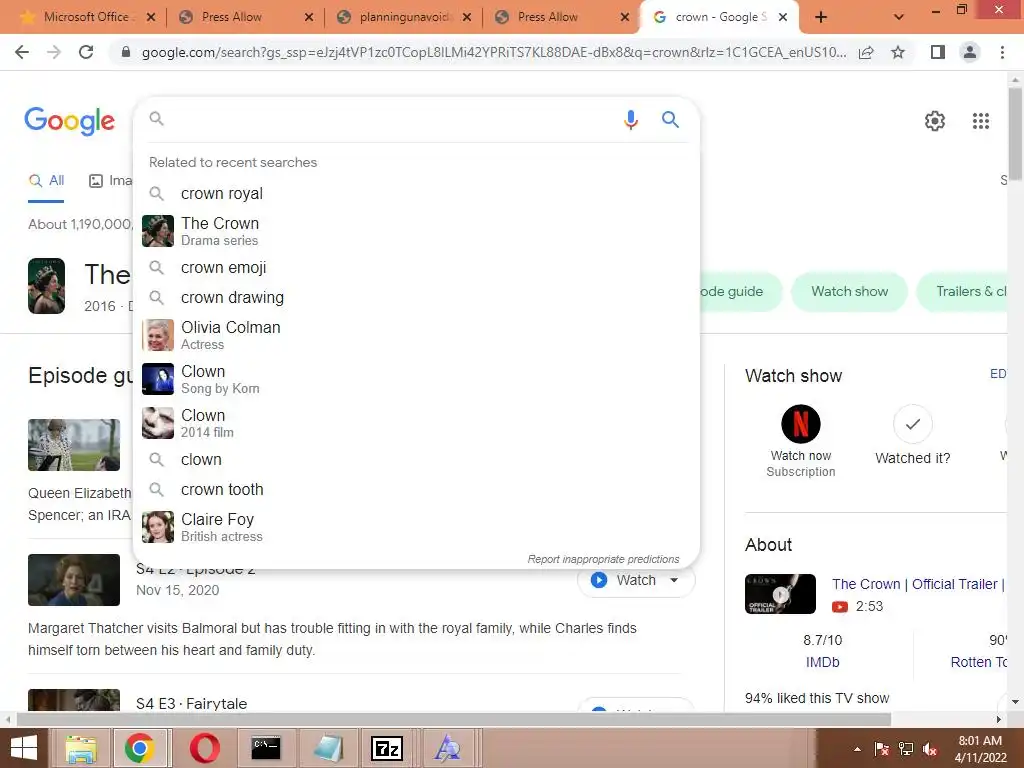This screenshot has height=768, width=1024.
Task: Choose Clown Song by Korn suggestion
Action: tap(417, 379)
